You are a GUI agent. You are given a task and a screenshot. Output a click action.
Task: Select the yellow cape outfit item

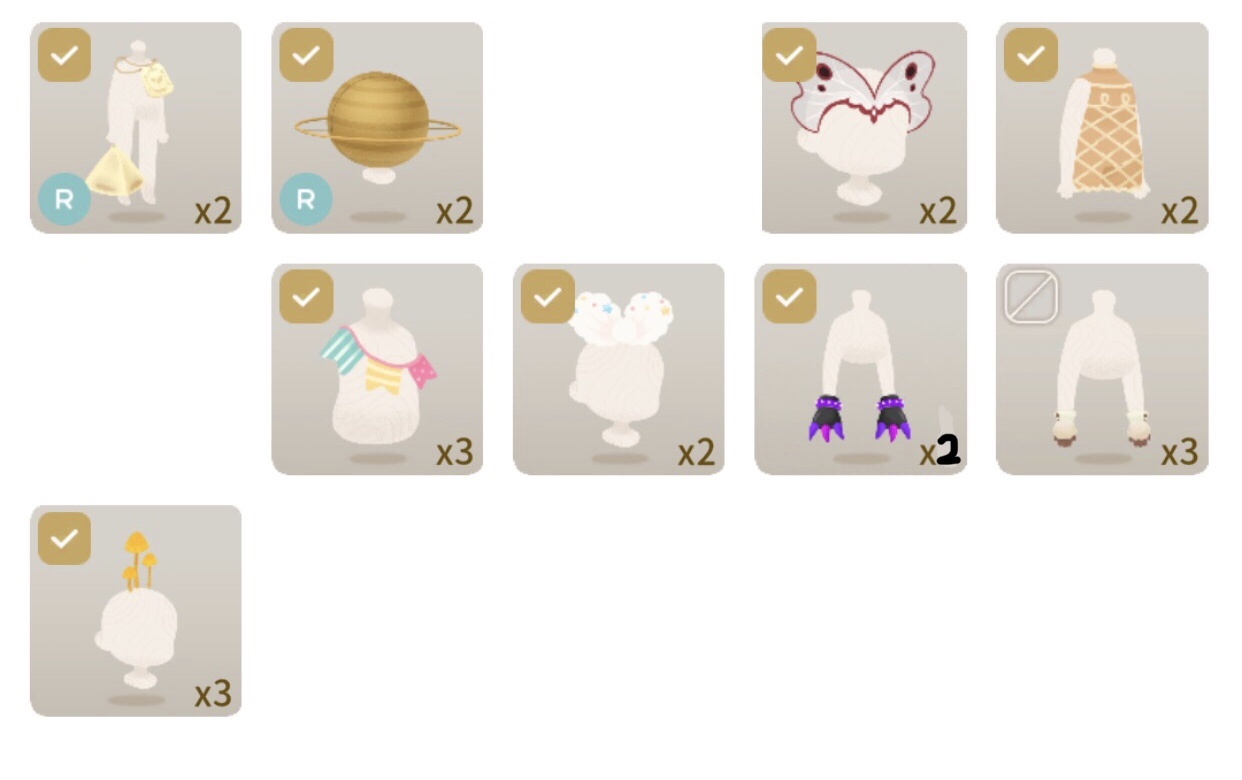click(136, 128)
